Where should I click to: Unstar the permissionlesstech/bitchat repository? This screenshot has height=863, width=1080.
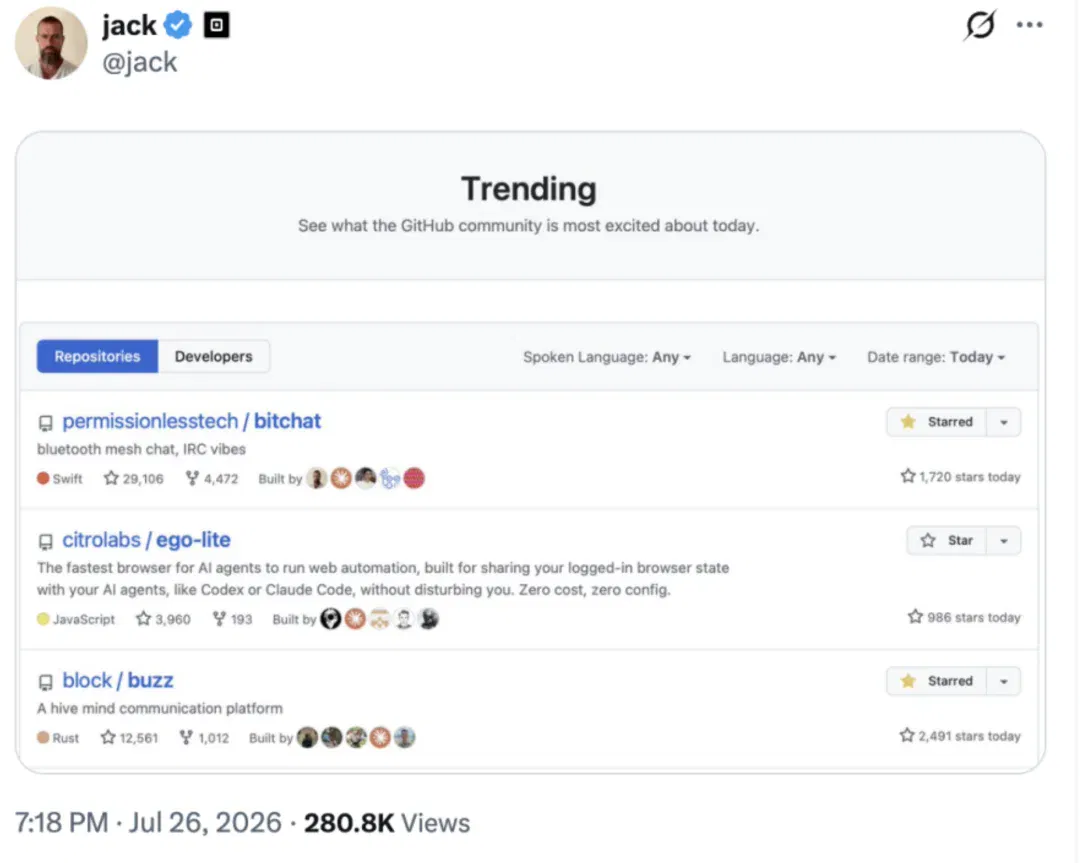(x=937, y=422)
